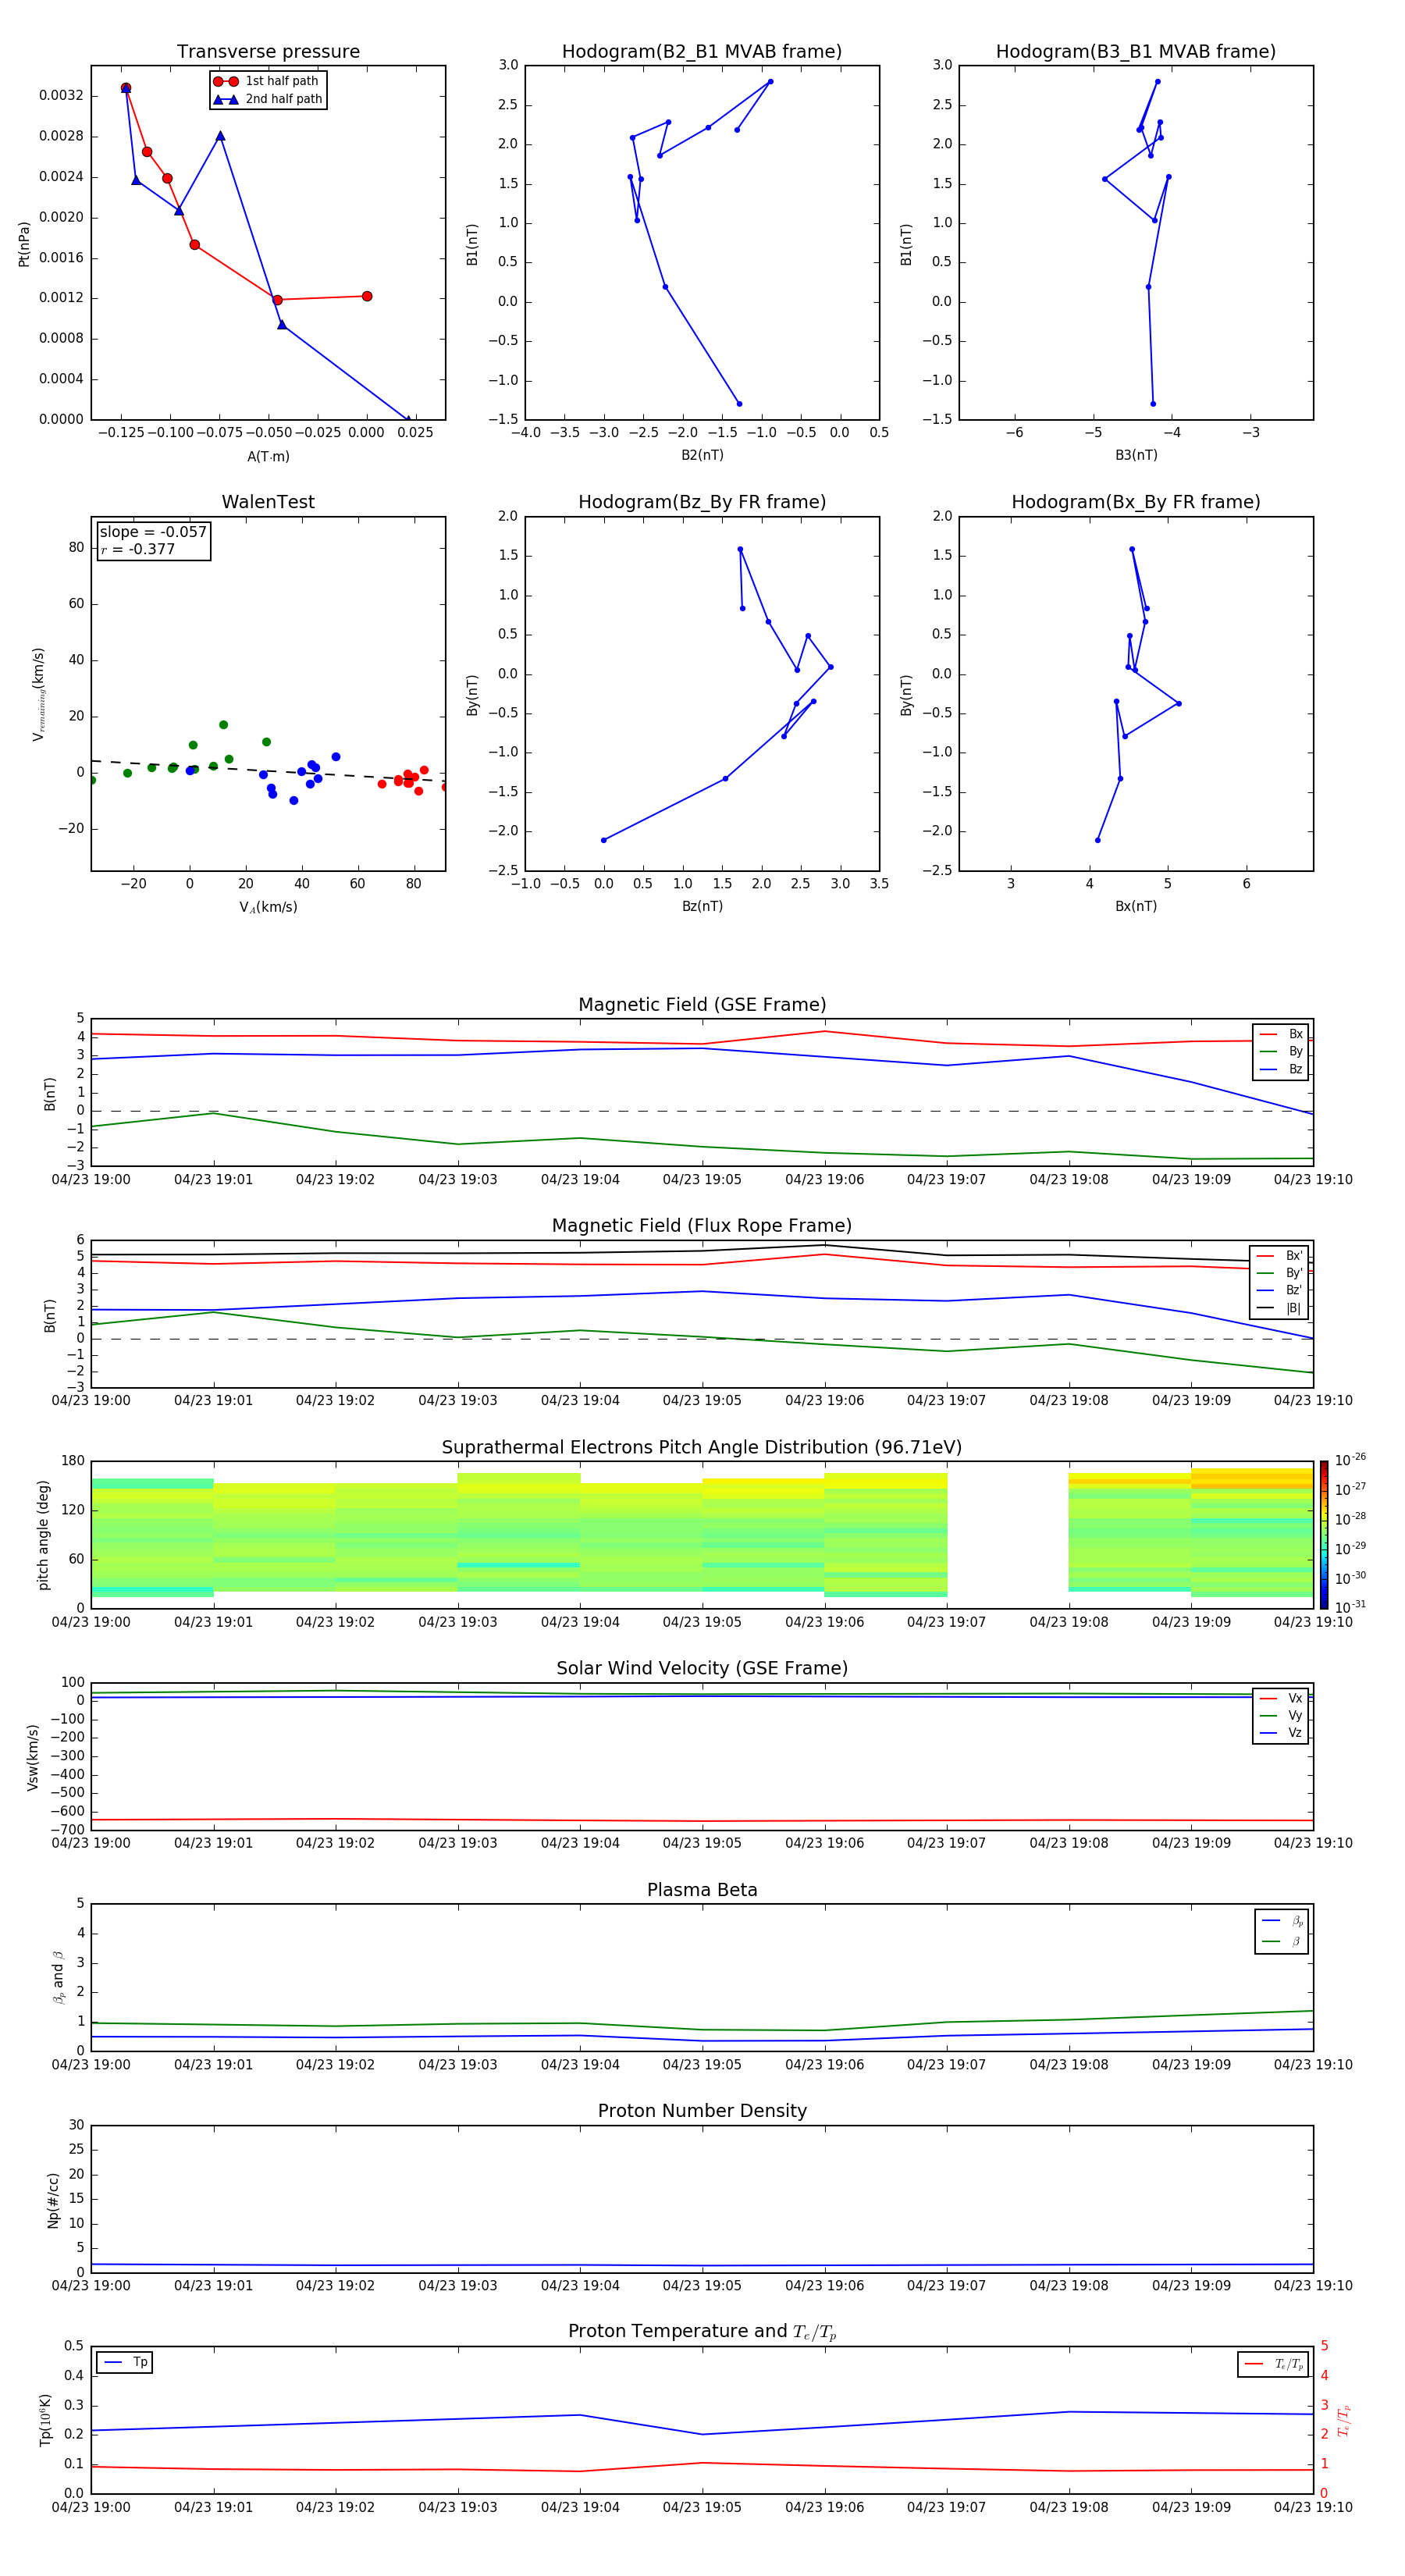Click the 'A(T·m)' x-axis label
Viewport: 1405px width, 2576px height.
click(x=268, y=456)
